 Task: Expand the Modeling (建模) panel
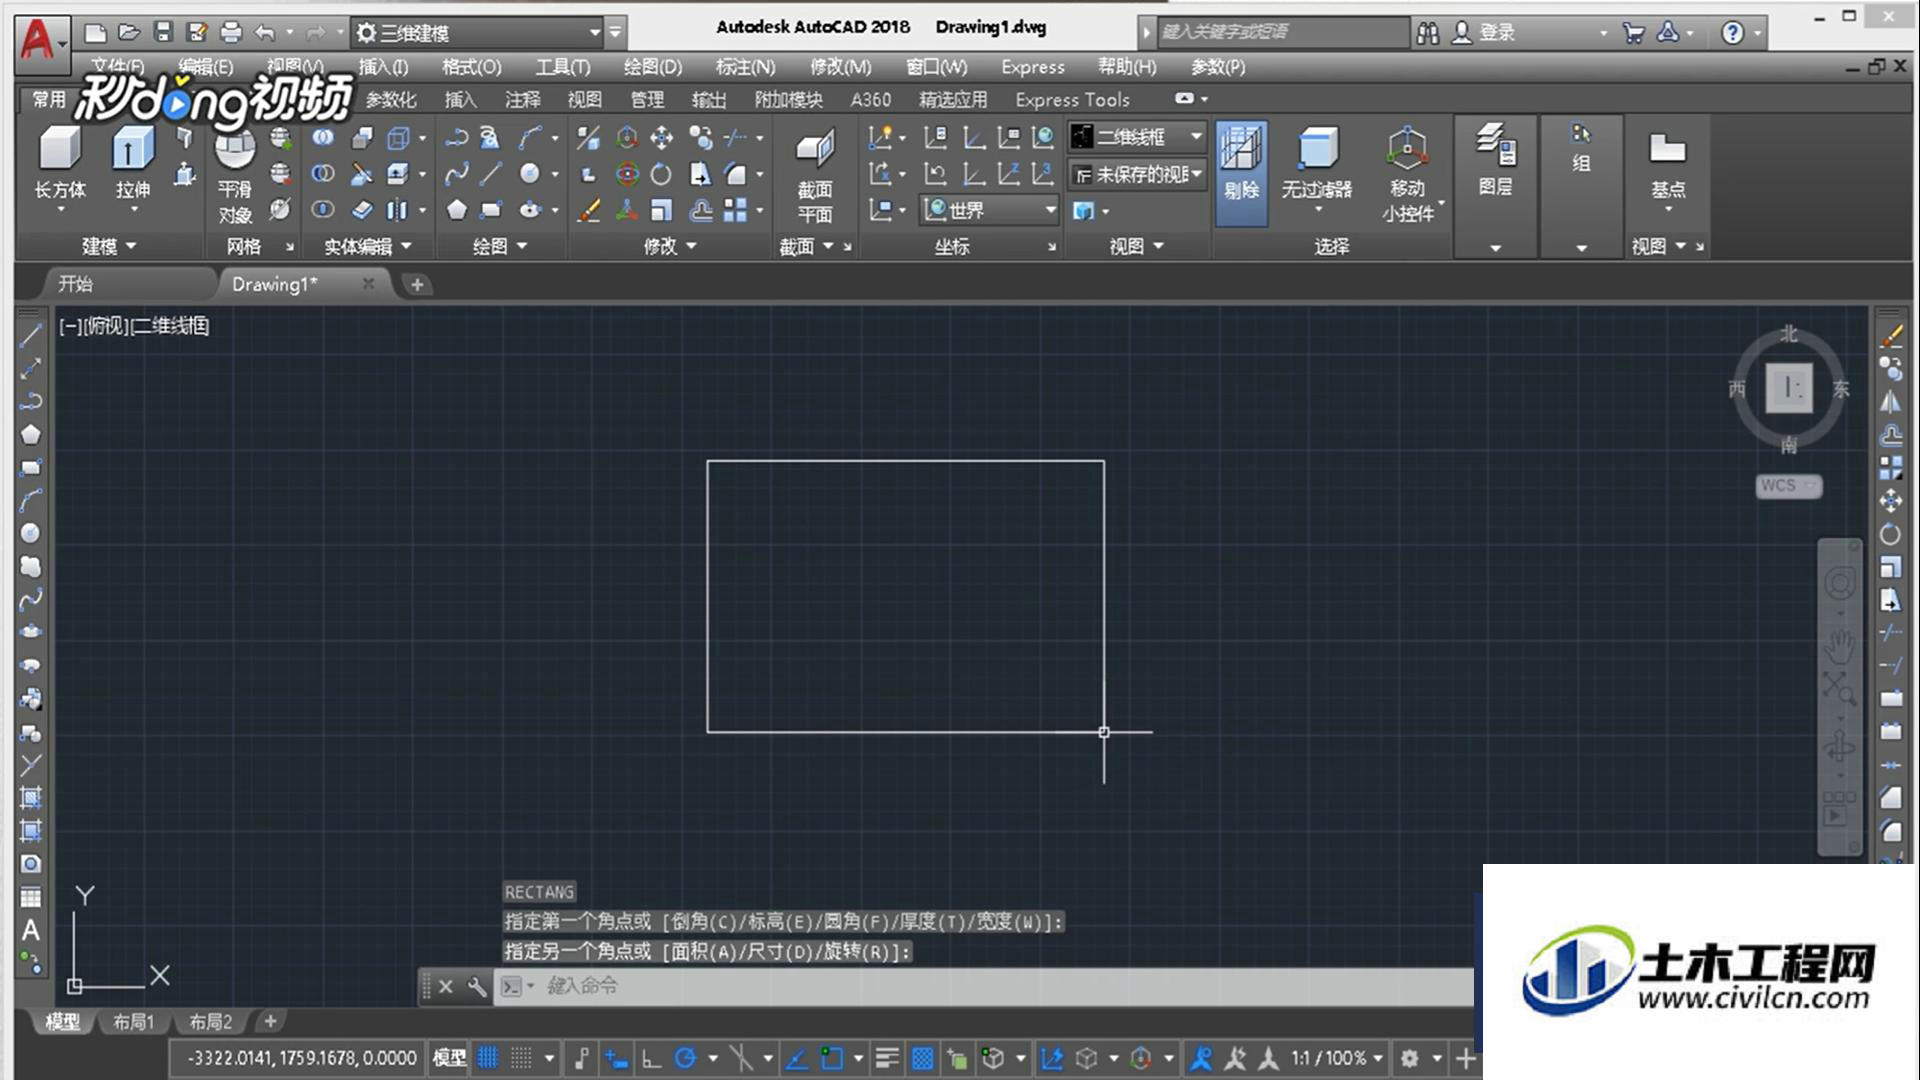pos(109,246)
